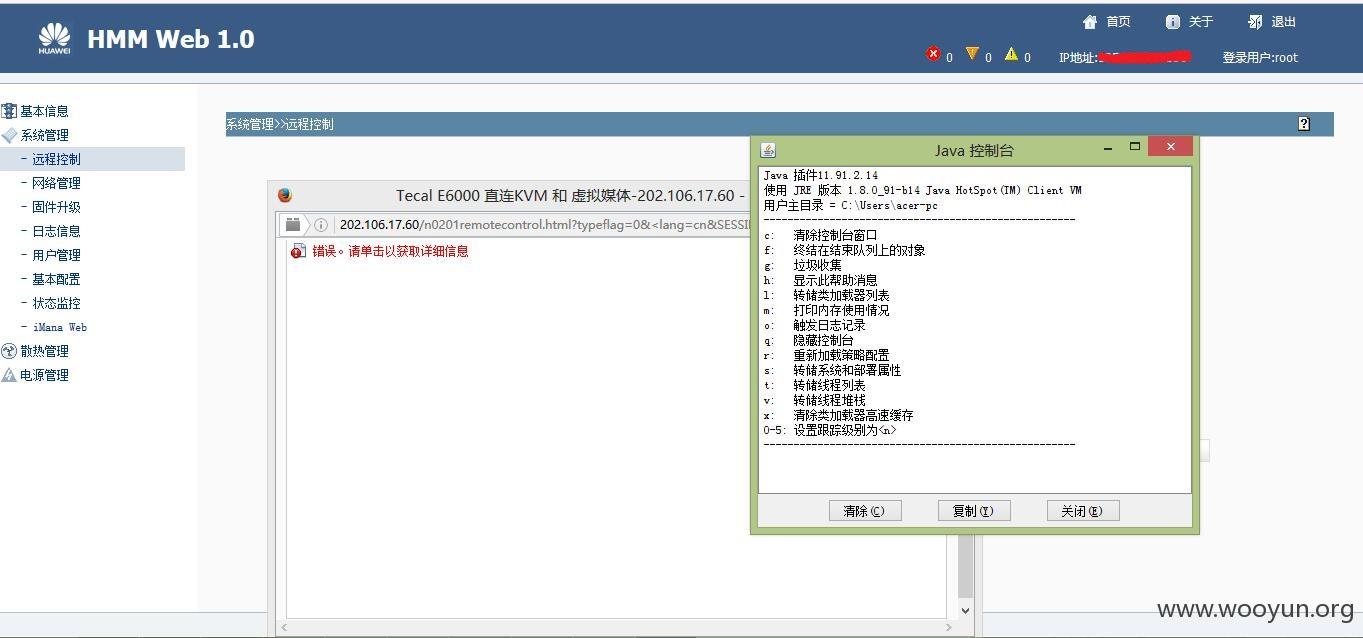
Task: Click the 电源管理 warning icon
Action: pos(9,375)
